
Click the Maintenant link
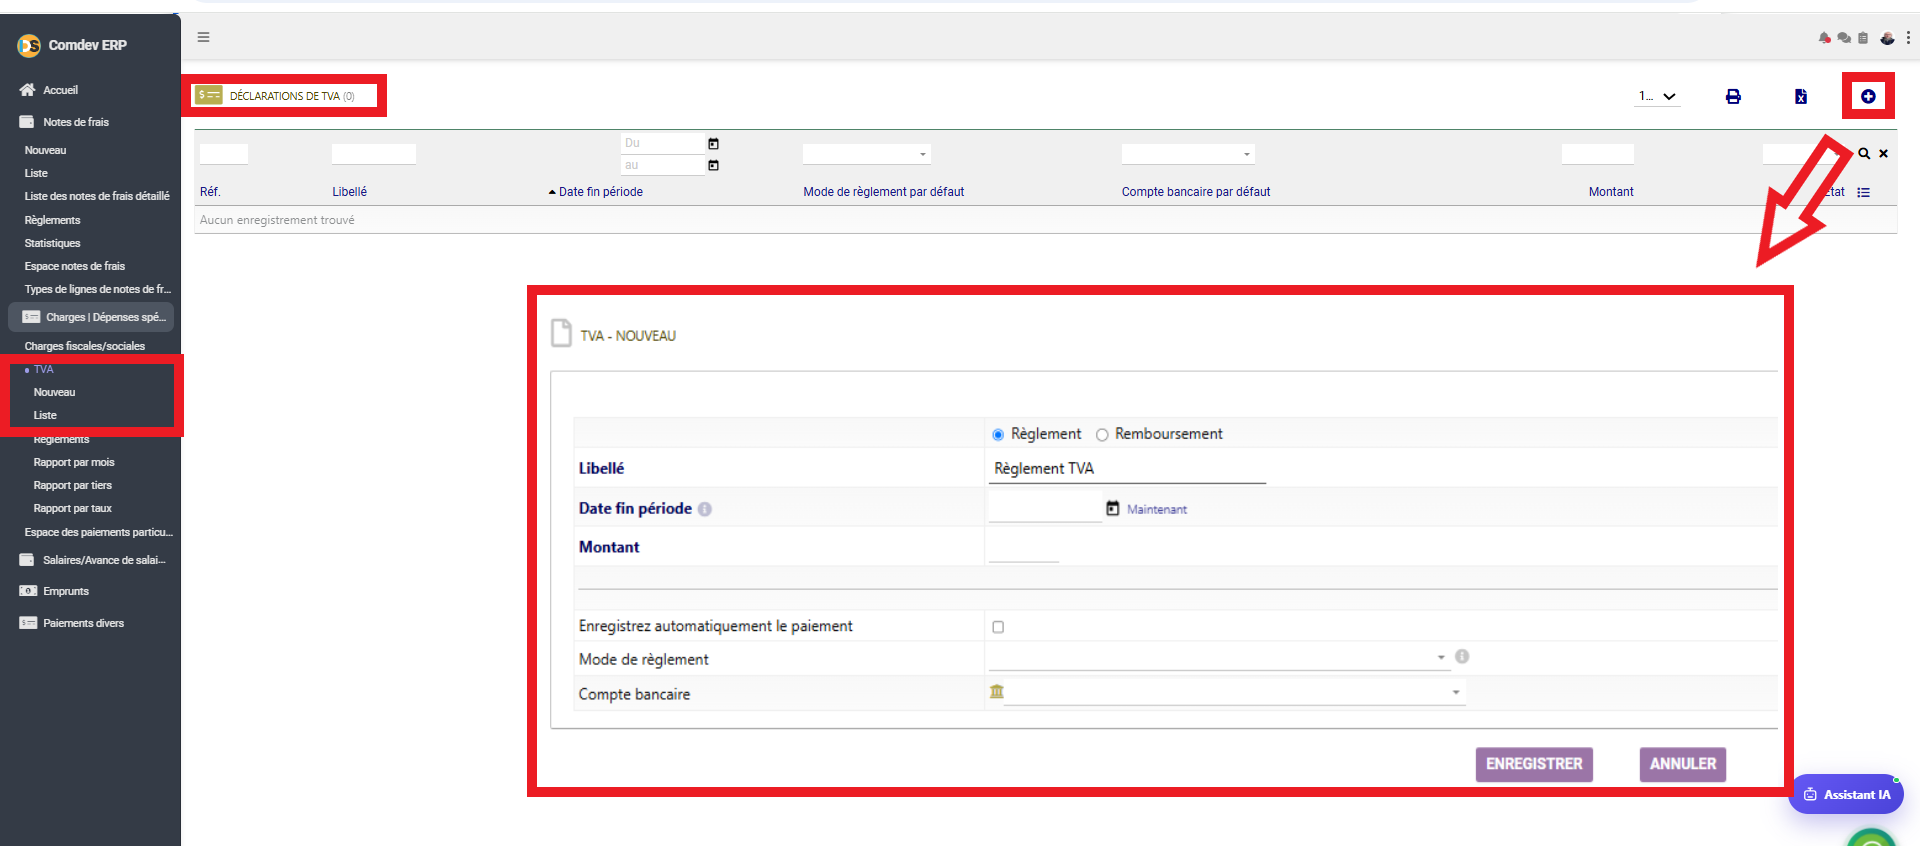[x=1157, y=509]
